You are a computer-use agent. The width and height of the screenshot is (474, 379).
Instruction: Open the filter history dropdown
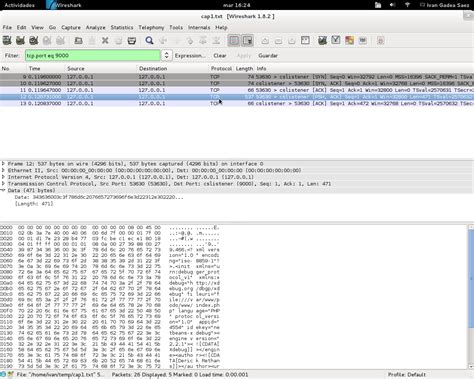click(x=166, y=55)
